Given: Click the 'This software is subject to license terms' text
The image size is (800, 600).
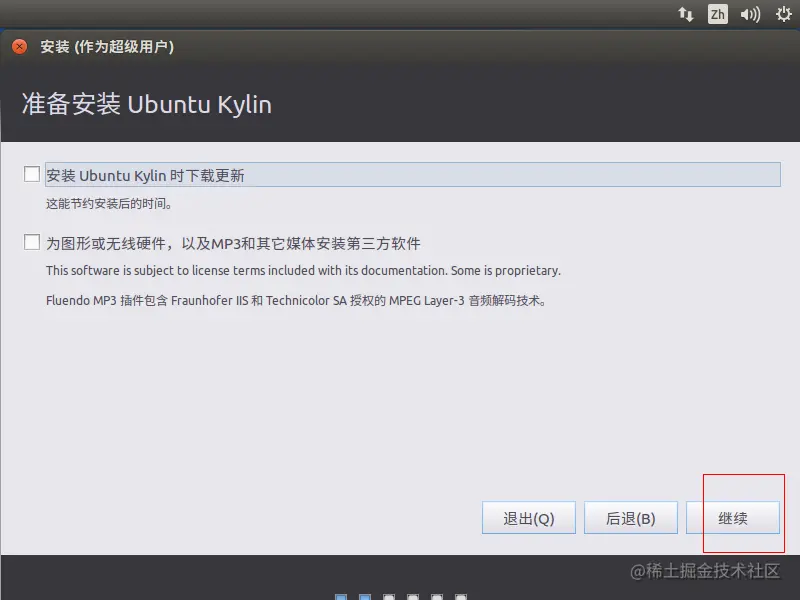Looking at the screenshot, I should coord(303,270).
